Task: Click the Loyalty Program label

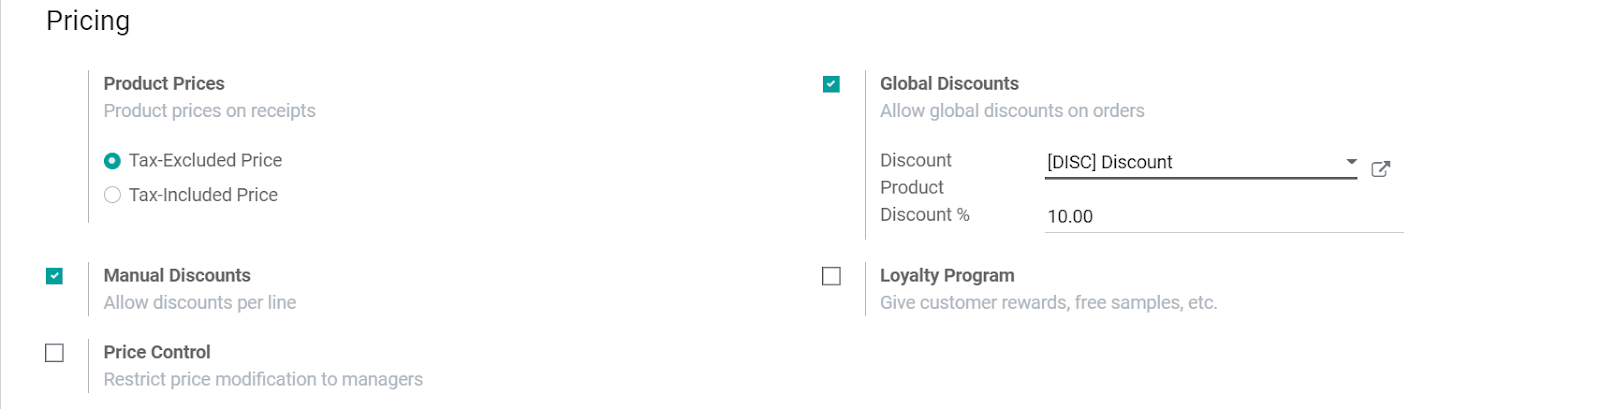Action: (x=947, y=276)
